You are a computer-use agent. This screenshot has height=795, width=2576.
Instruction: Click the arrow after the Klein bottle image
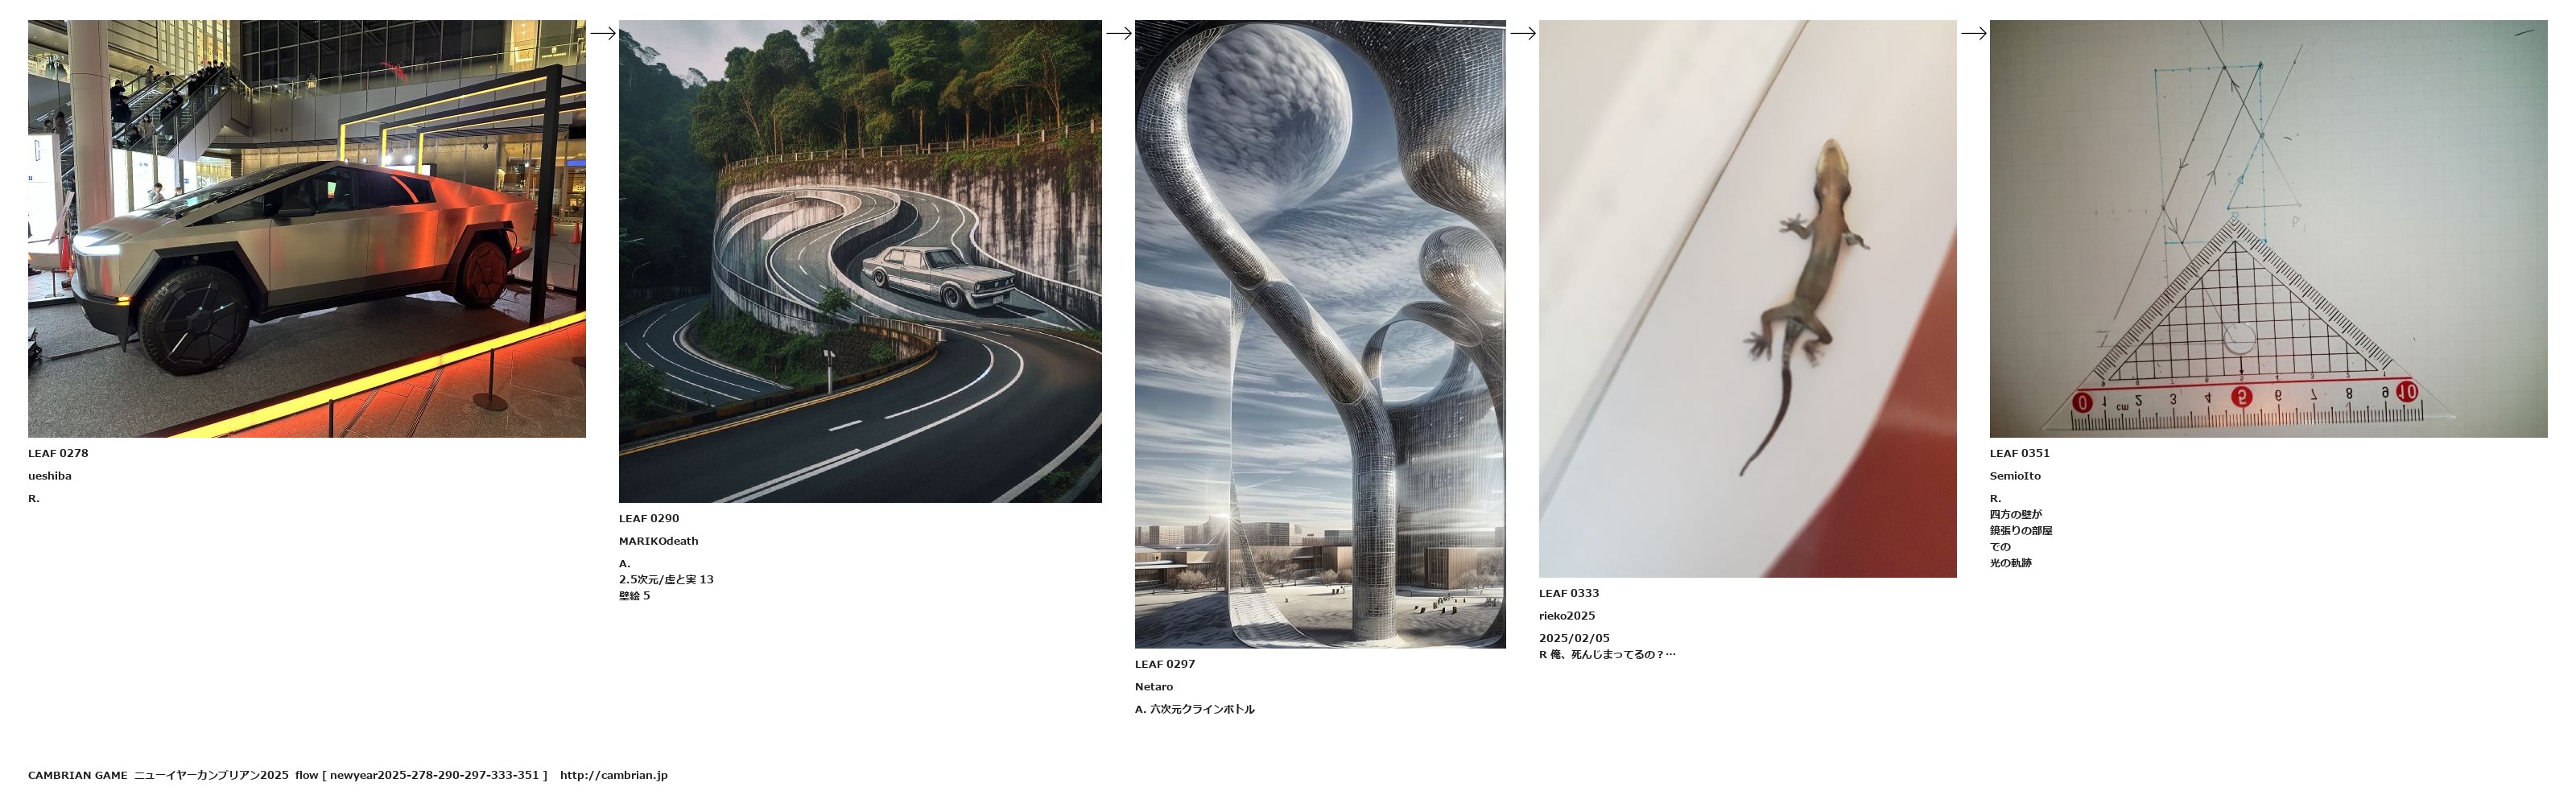tap(1523, 33)
